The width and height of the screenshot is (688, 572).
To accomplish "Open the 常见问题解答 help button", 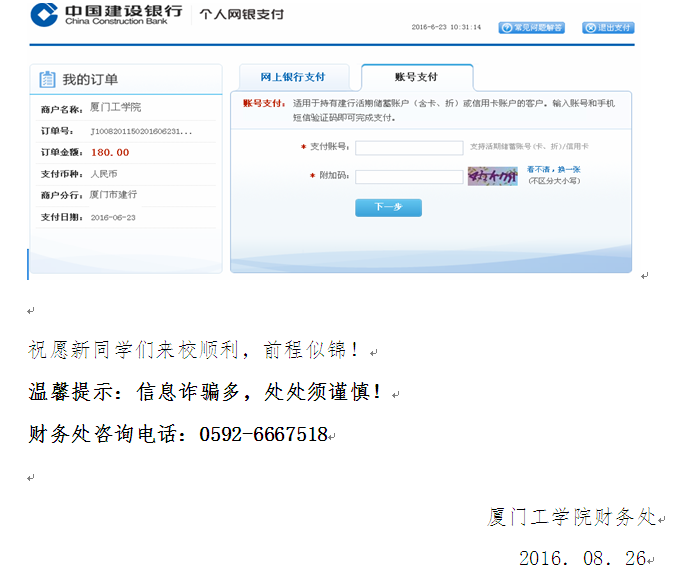I will 532,28.
